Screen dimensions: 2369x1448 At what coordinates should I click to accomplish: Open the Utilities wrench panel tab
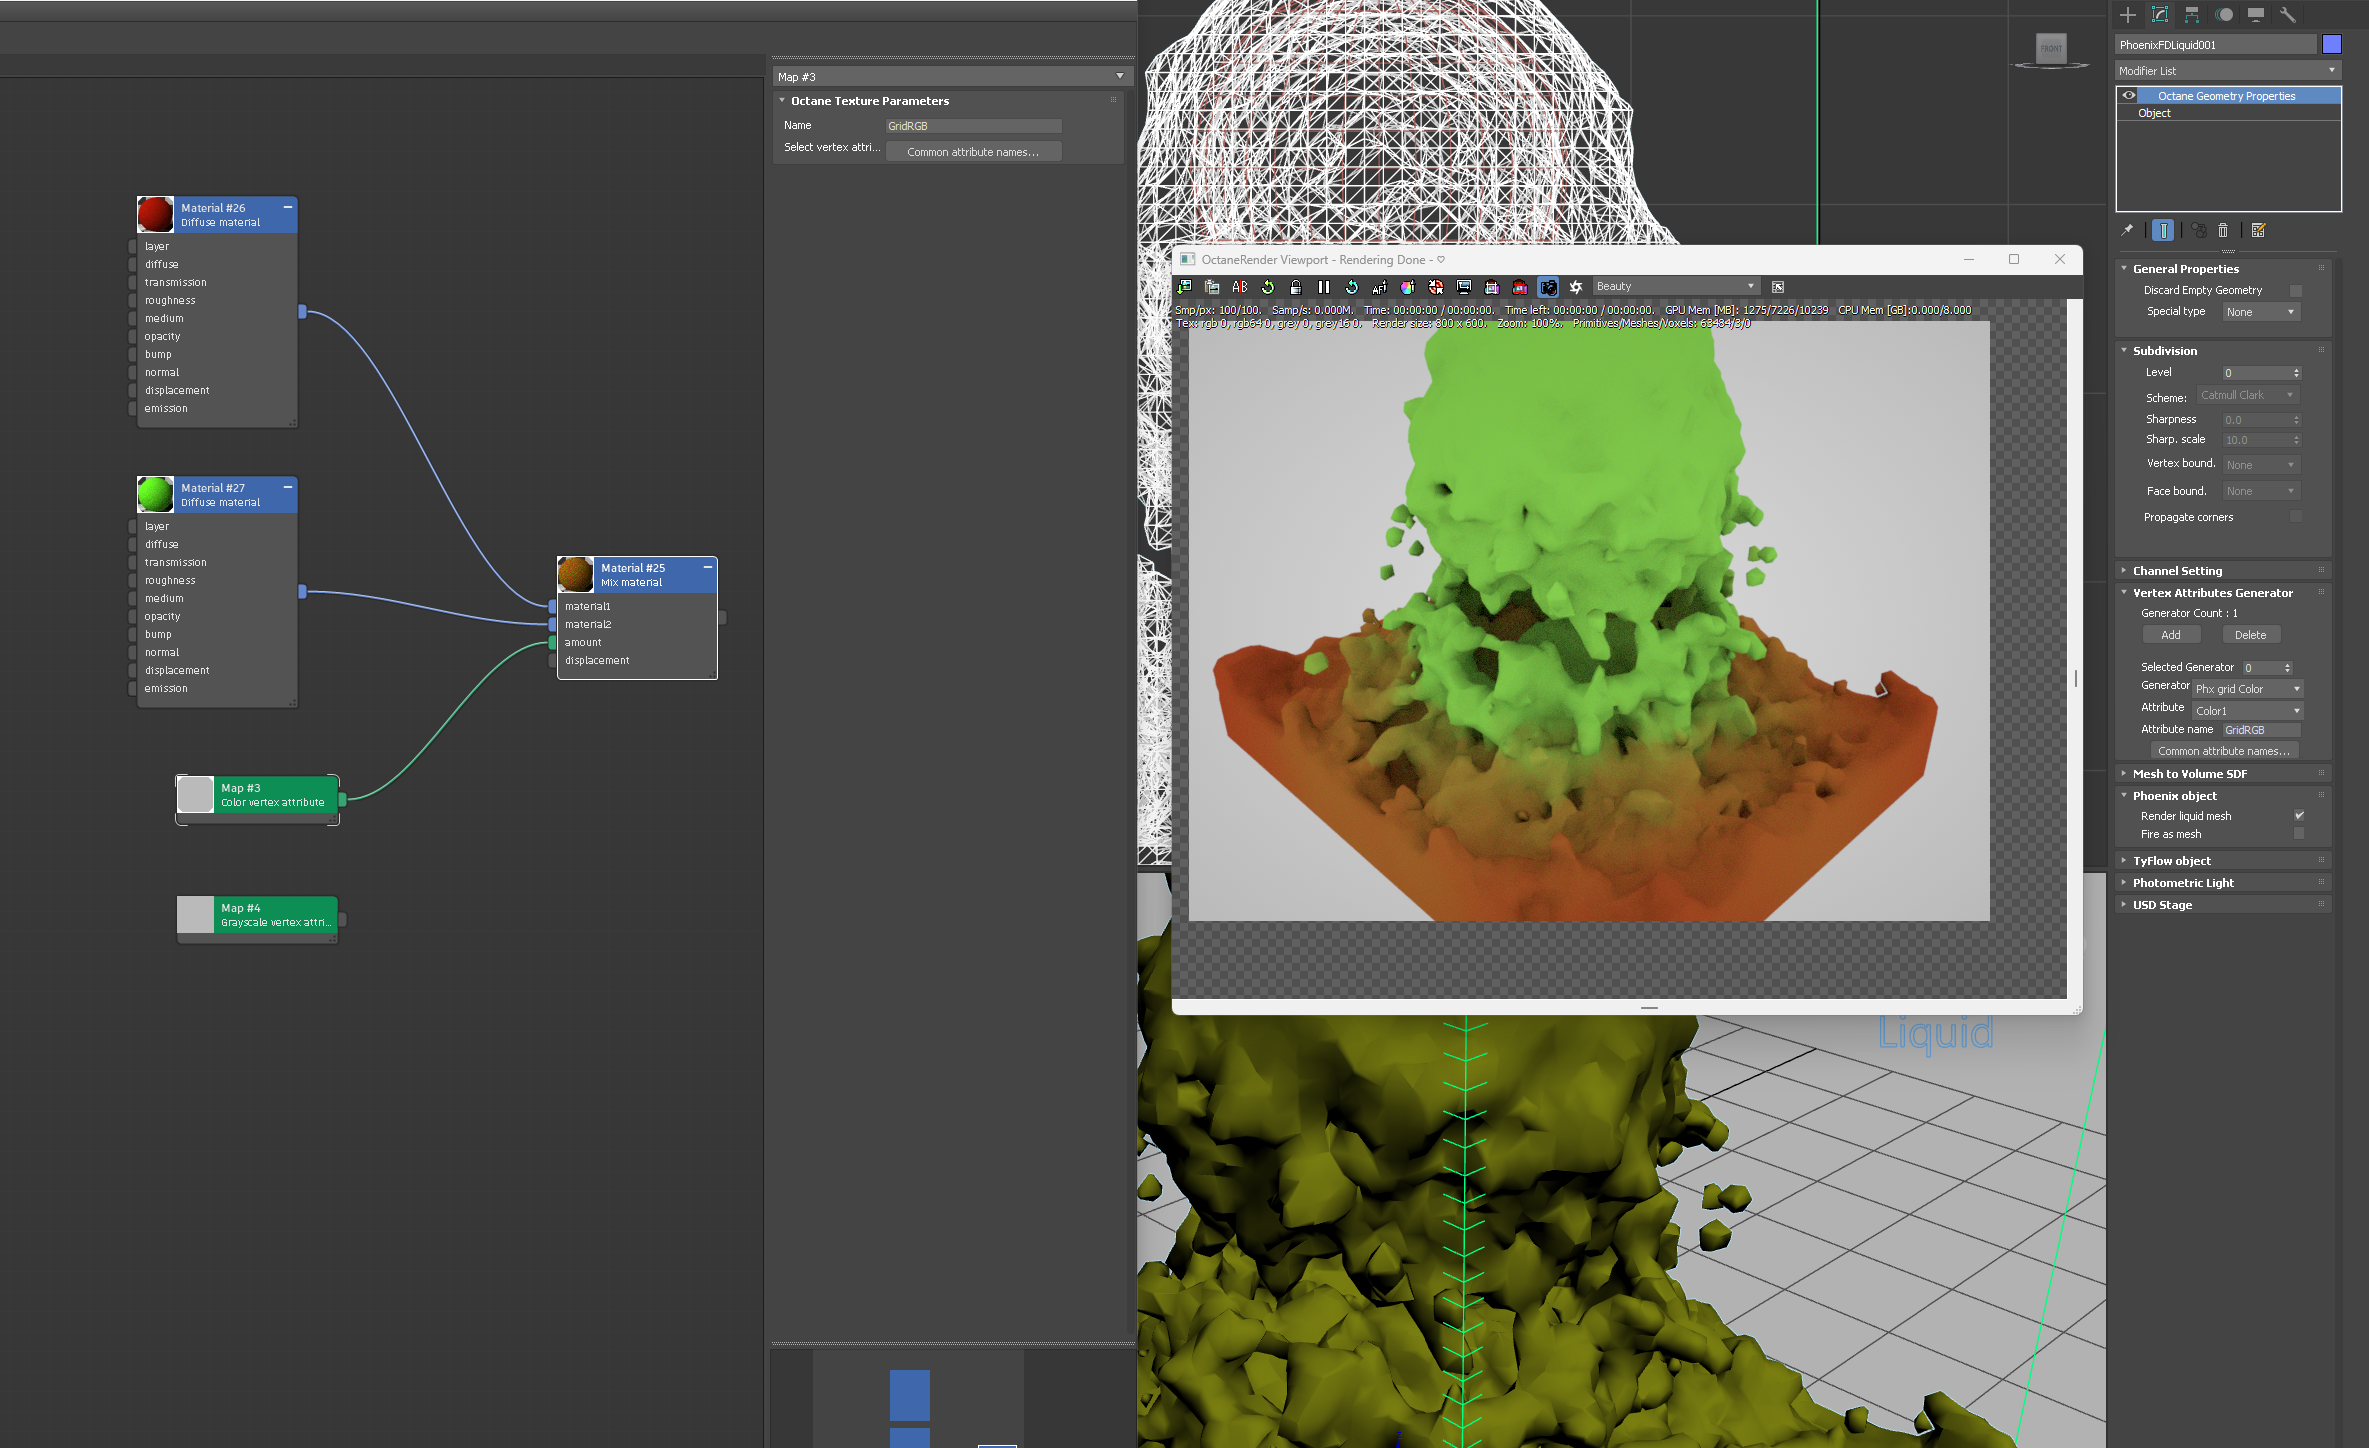click(2287, 14)
